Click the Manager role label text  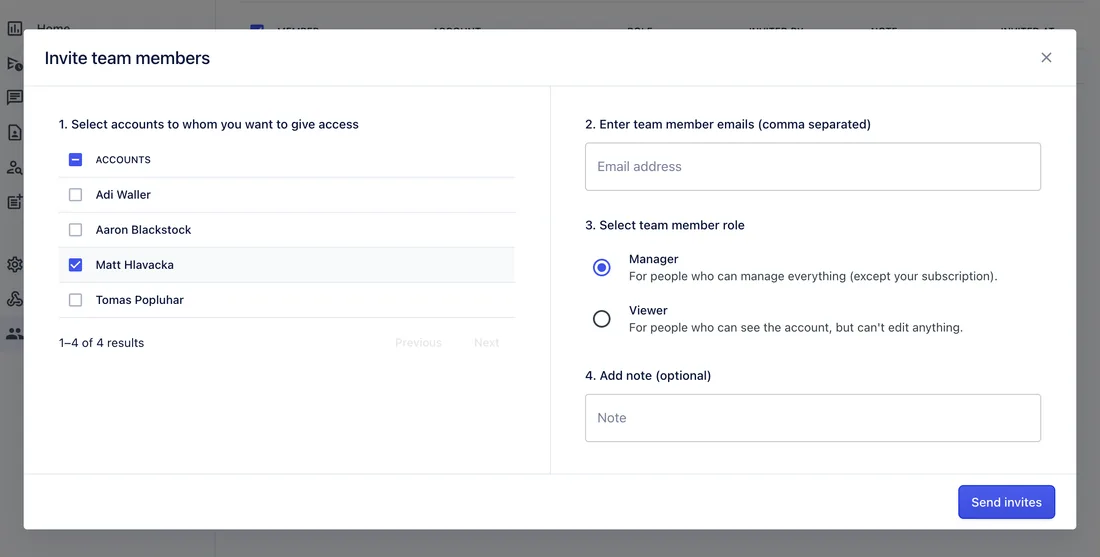[x=653, y=259]
